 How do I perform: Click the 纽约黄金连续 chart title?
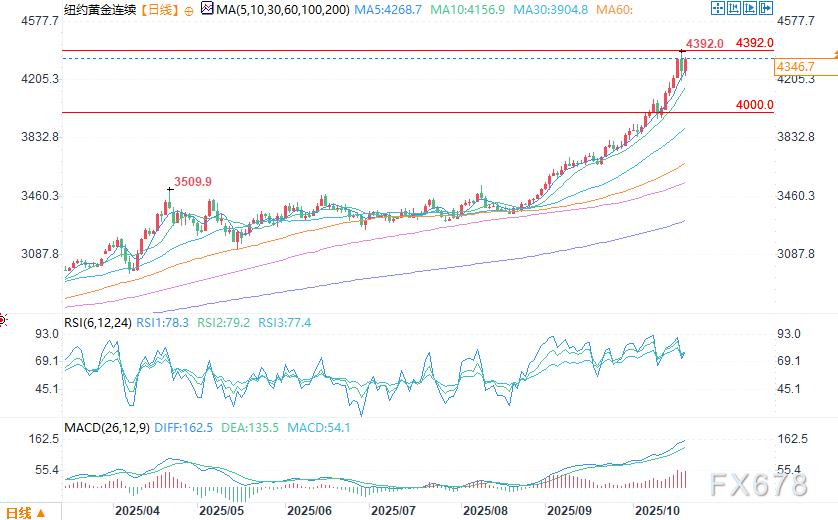pyautogui.click(x=101, y=10)
